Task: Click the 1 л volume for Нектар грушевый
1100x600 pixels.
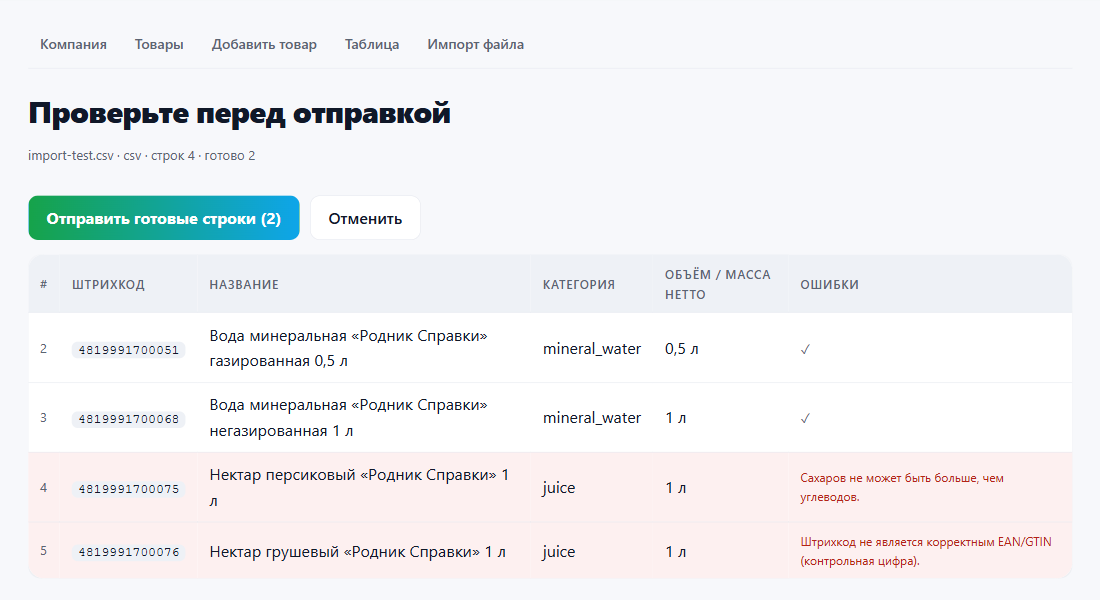Action: pyautogui.click(x=676, y=552)
